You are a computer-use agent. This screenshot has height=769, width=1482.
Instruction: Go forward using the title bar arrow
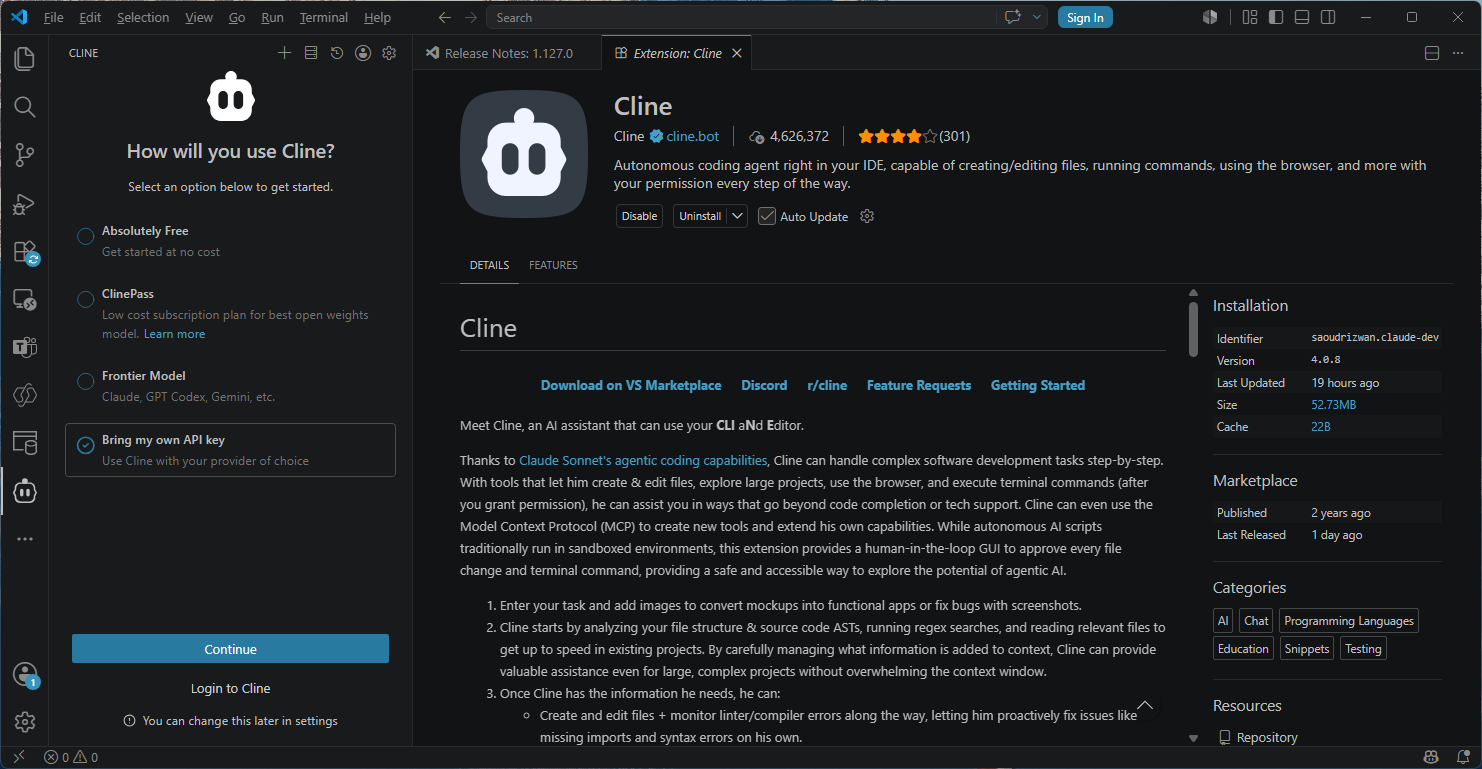point(471,17)
